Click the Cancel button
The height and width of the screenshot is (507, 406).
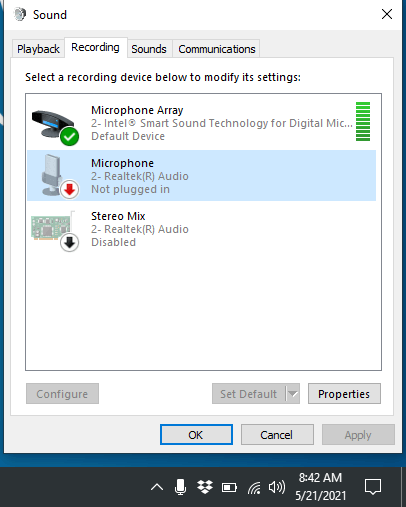point(277,435)
